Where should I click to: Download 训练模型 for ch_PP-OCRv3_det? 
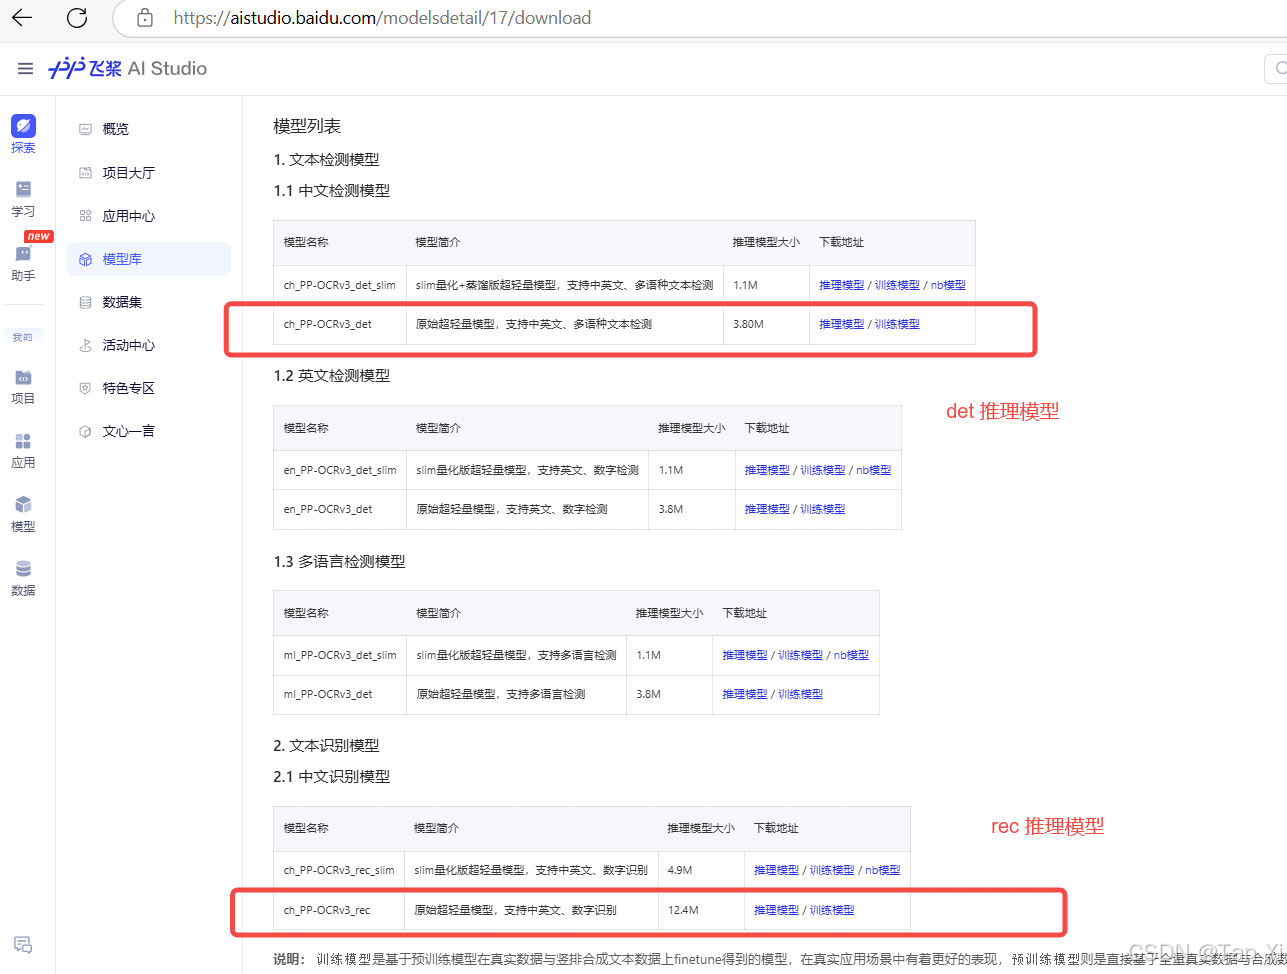[x=897, y=324]
